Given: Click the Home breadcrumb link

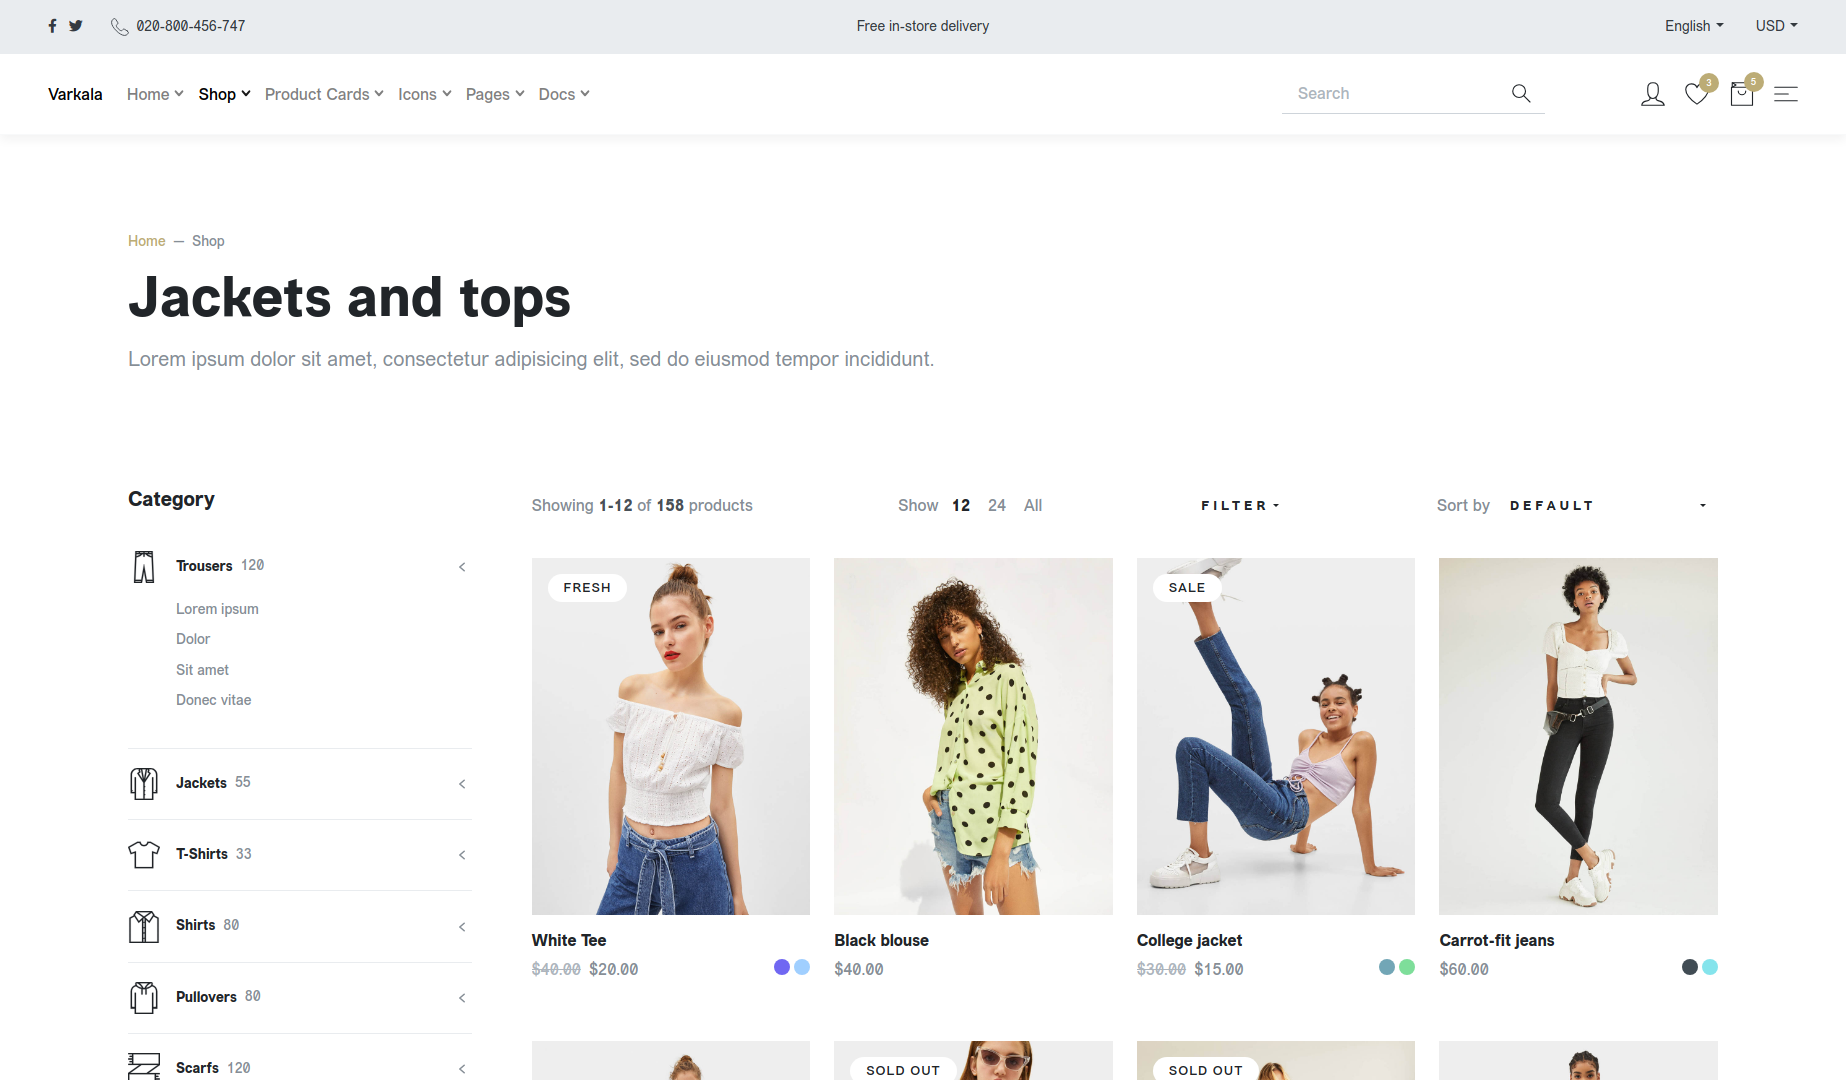Looking at the screenshot, I should [146, 241].
